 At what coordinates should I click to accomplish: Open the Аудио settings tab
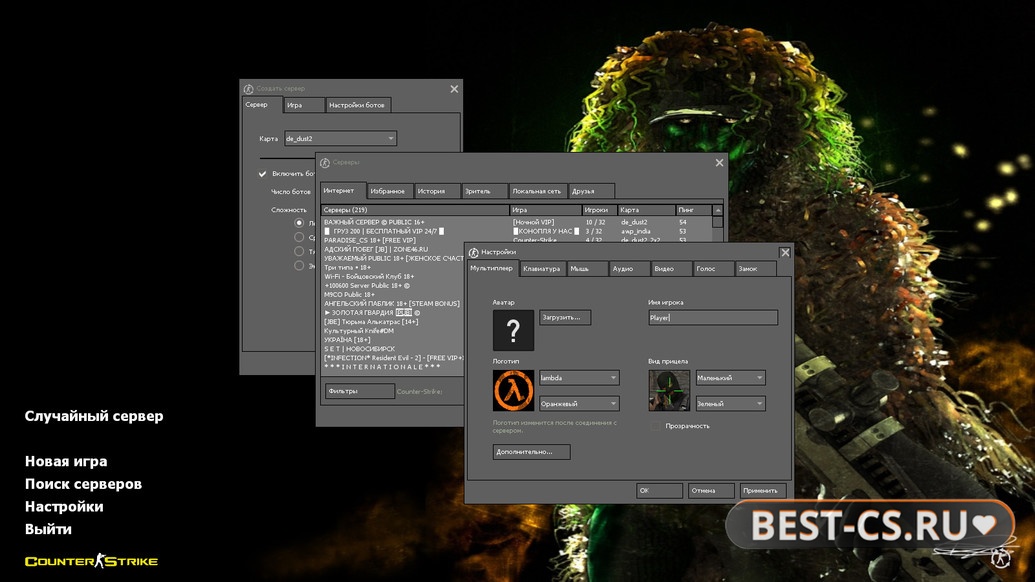coord(629,269)
